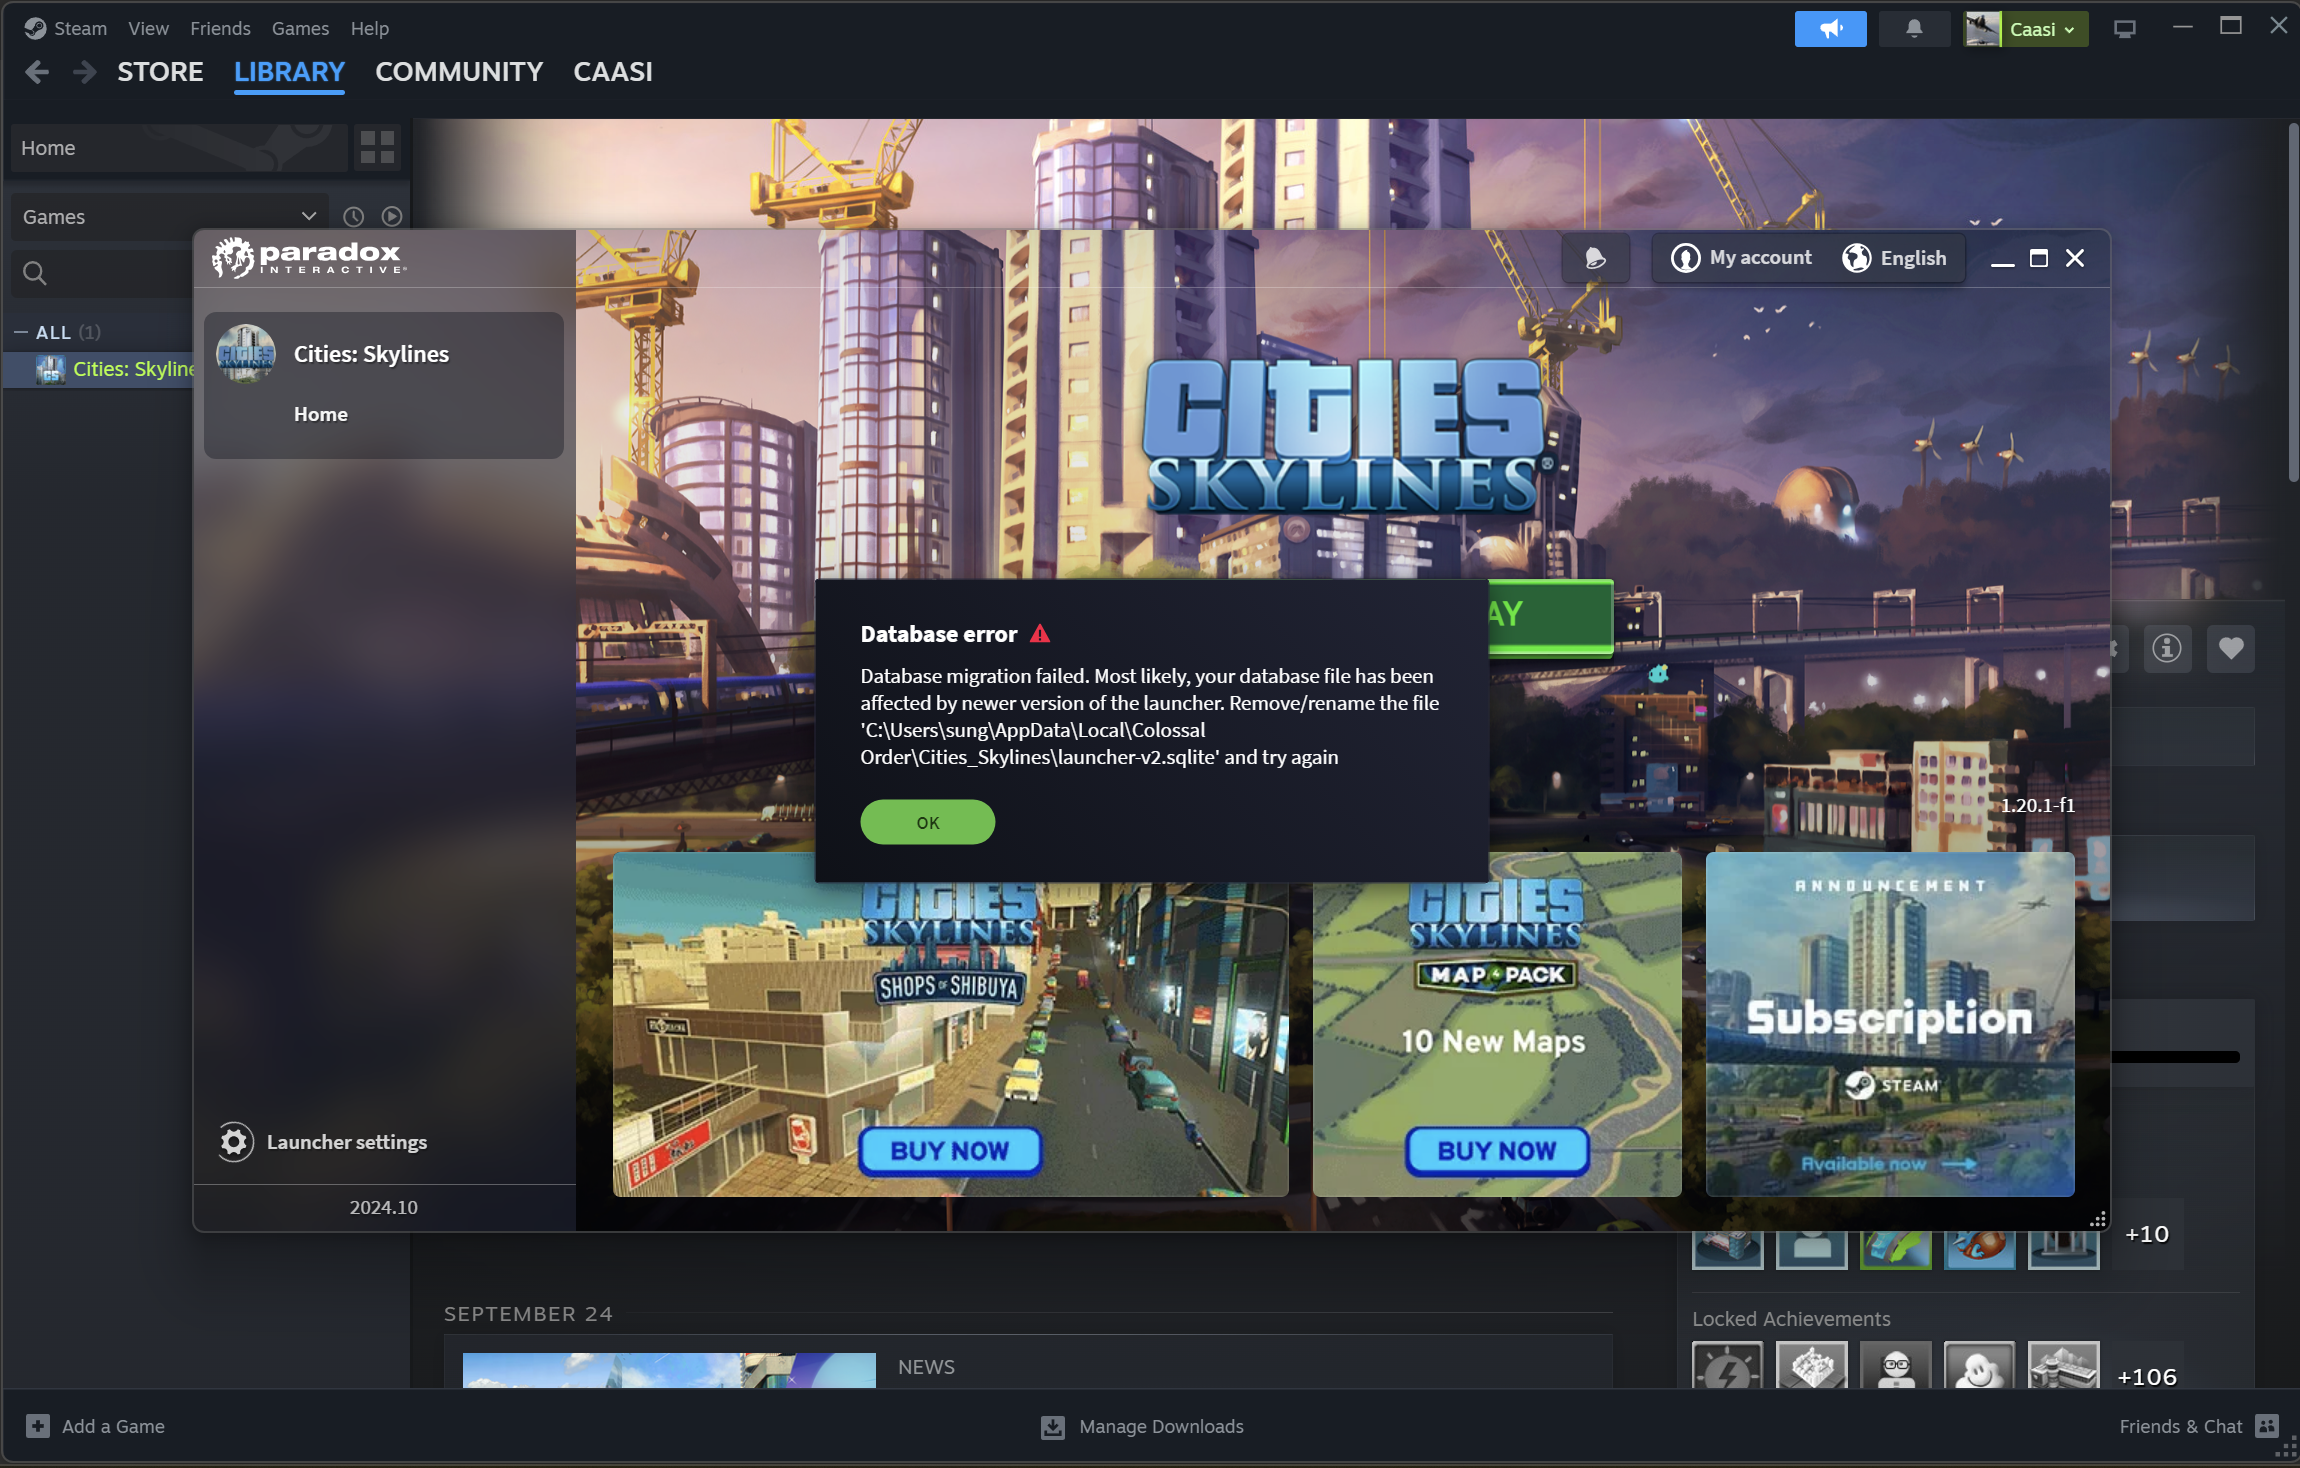Screen dimensions: 2300x1468
Task: Collapse the ALL games category
Action: [21, 332]
